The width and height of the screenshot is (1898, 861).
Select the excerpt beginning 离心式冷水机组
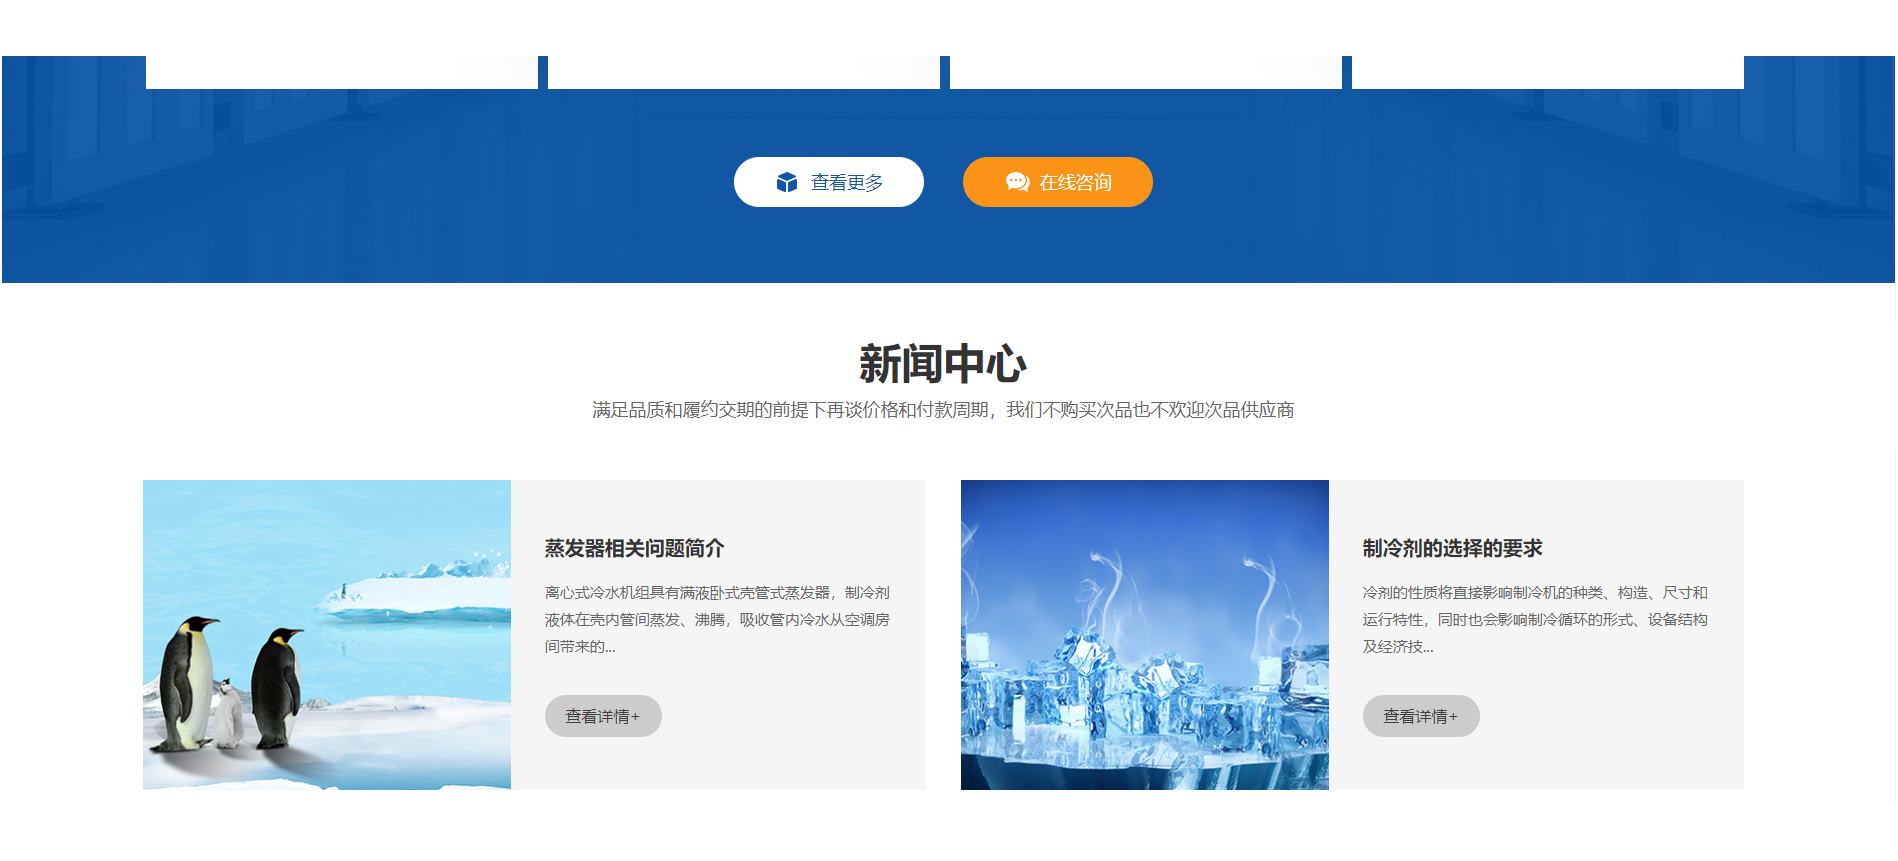click(717, 620)
